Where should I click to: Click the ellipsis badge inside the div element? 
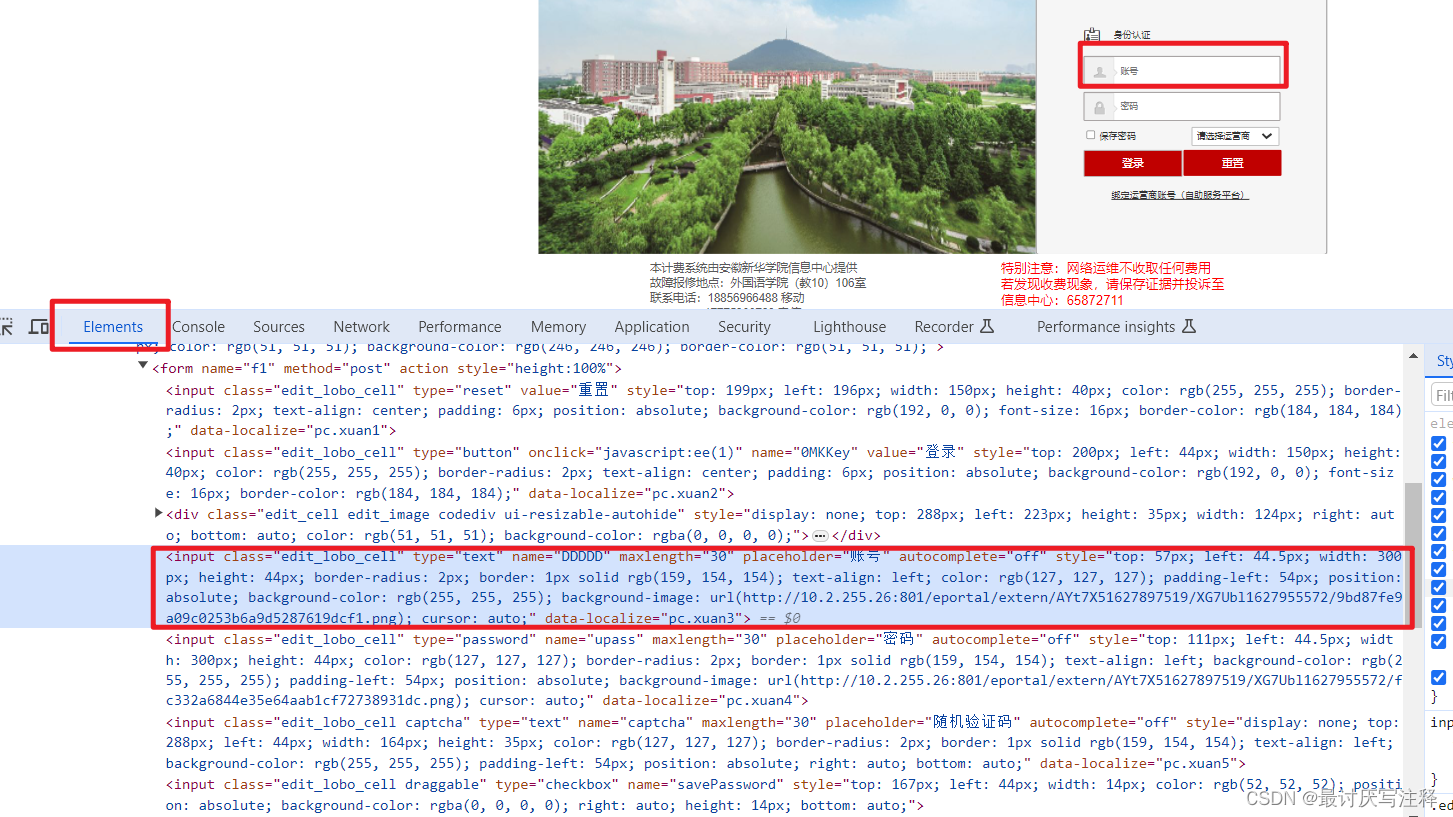pos(820,535)
